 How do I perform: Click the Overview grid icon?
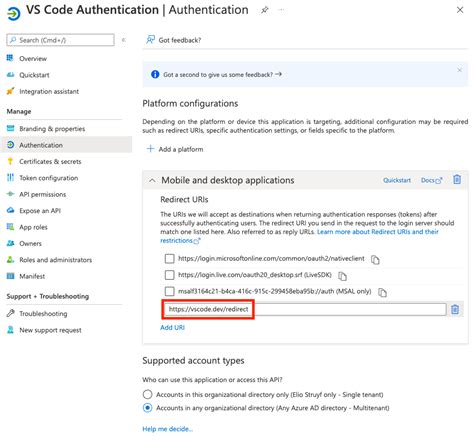[10, 58]
